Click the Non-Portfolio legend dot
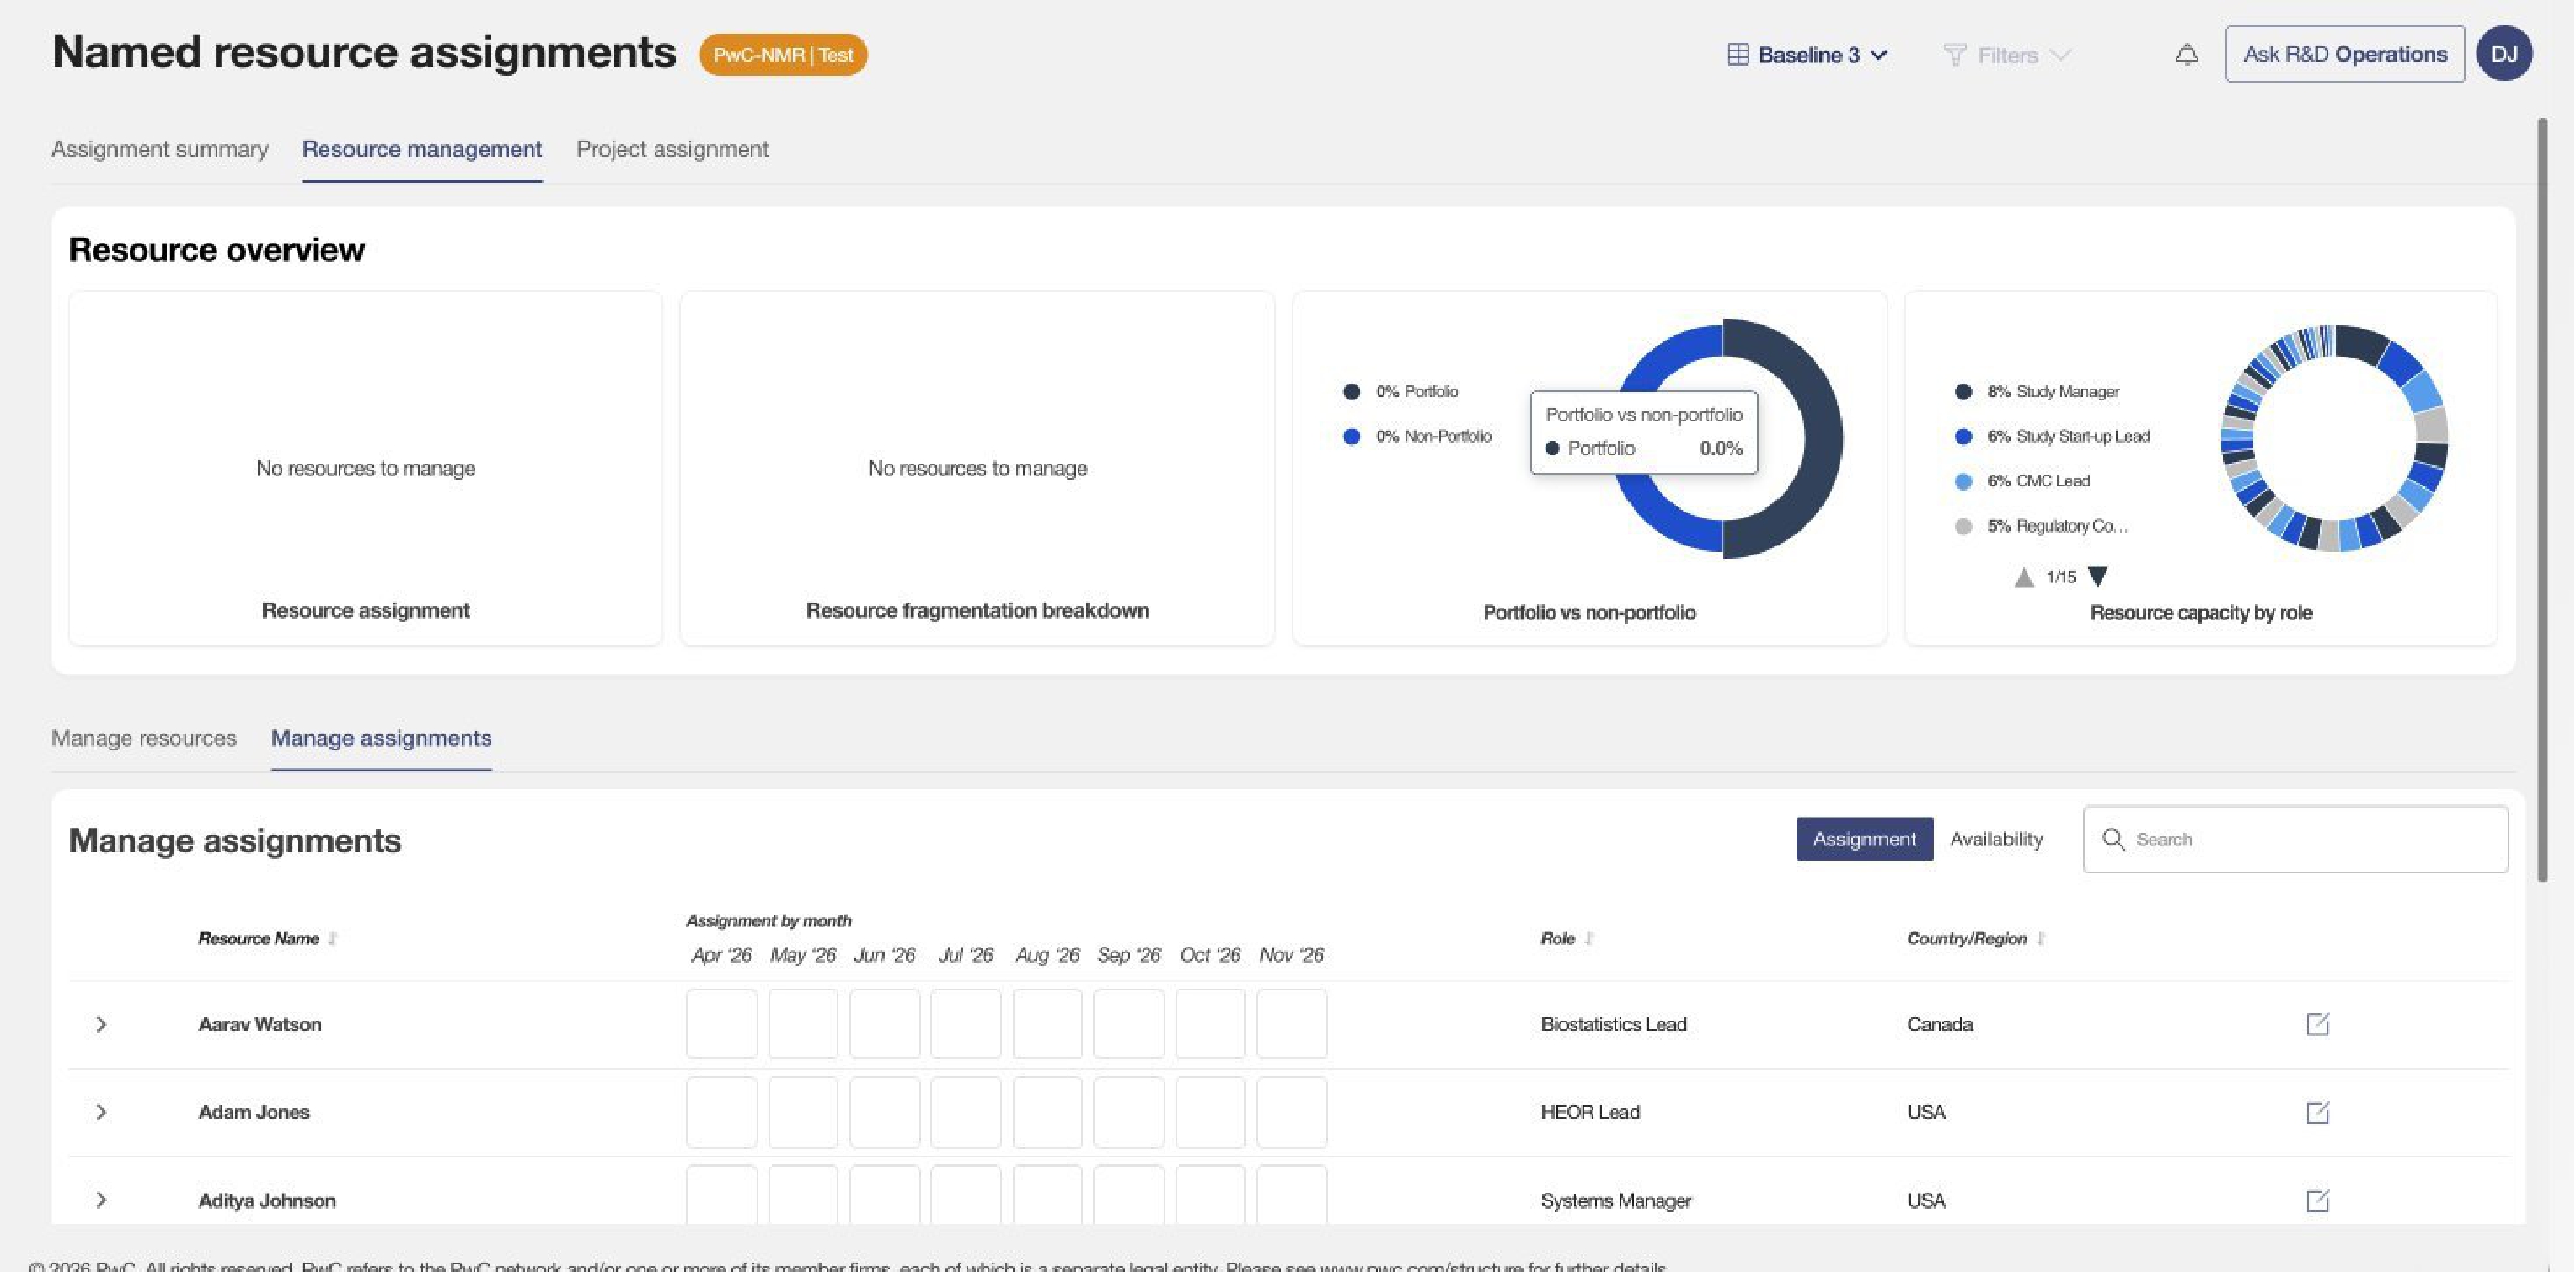2576x1272 pixels. [x=1351, y=437]
